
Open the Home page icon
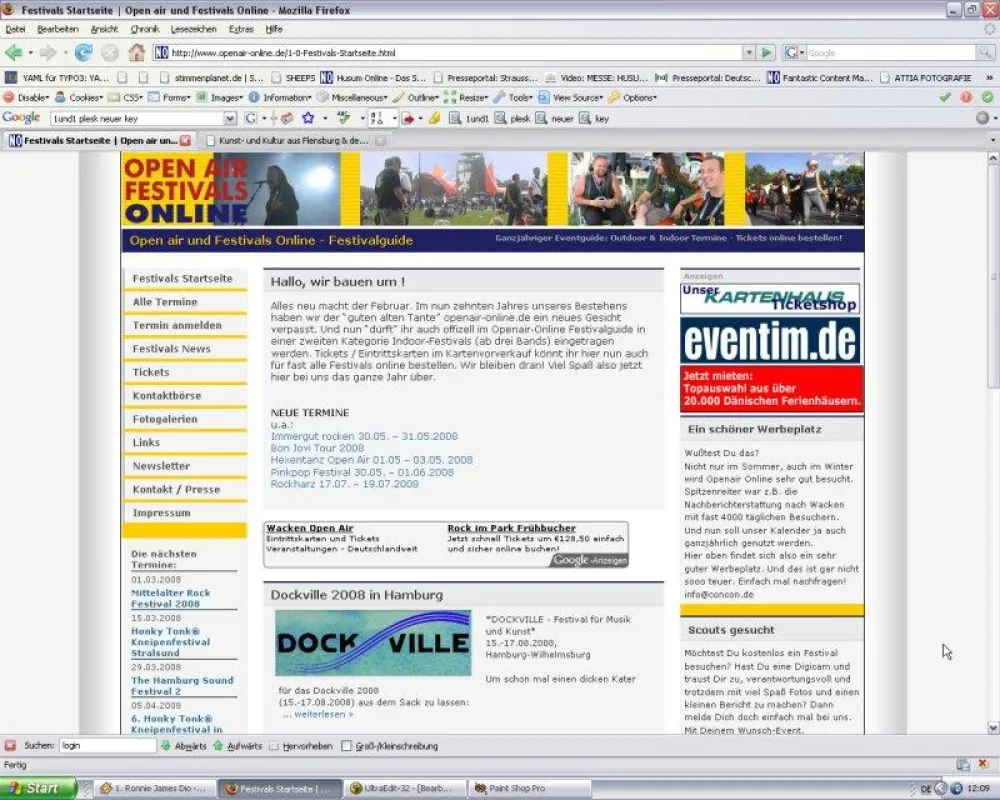click(136, 53)
